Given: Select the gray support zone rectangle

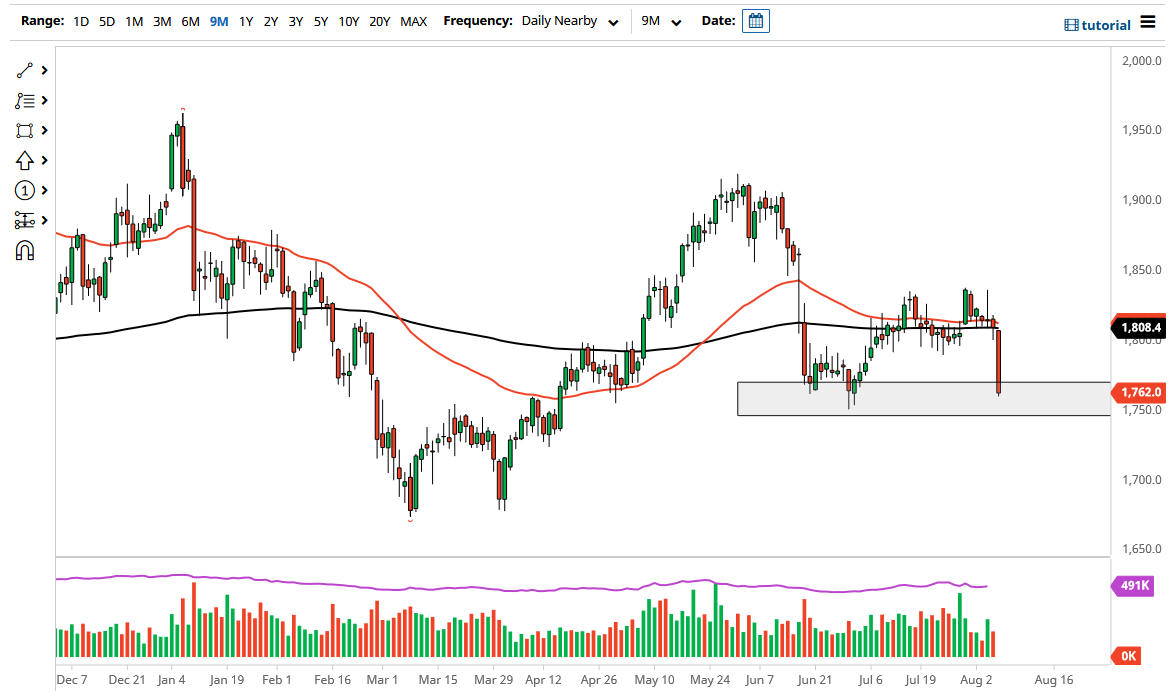Looking at the screenshot, I should [923, 399].
